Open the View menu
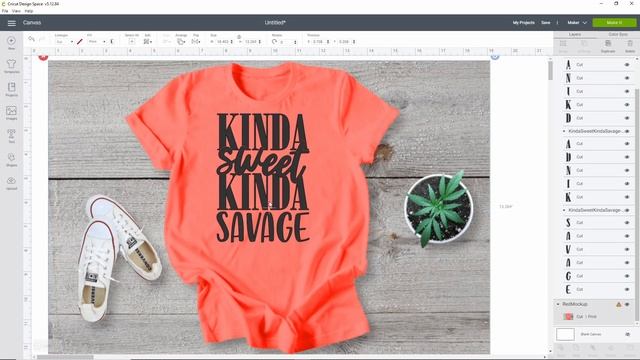Screen dimensions: 640x360 (16, 11)
